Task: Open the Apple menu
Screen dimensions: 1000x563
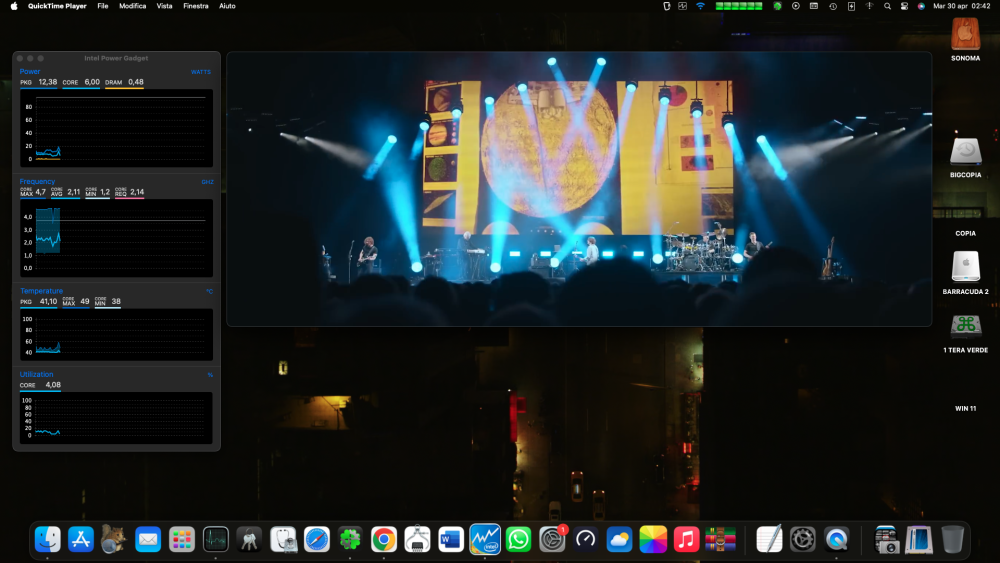Action: click(14, 6)
